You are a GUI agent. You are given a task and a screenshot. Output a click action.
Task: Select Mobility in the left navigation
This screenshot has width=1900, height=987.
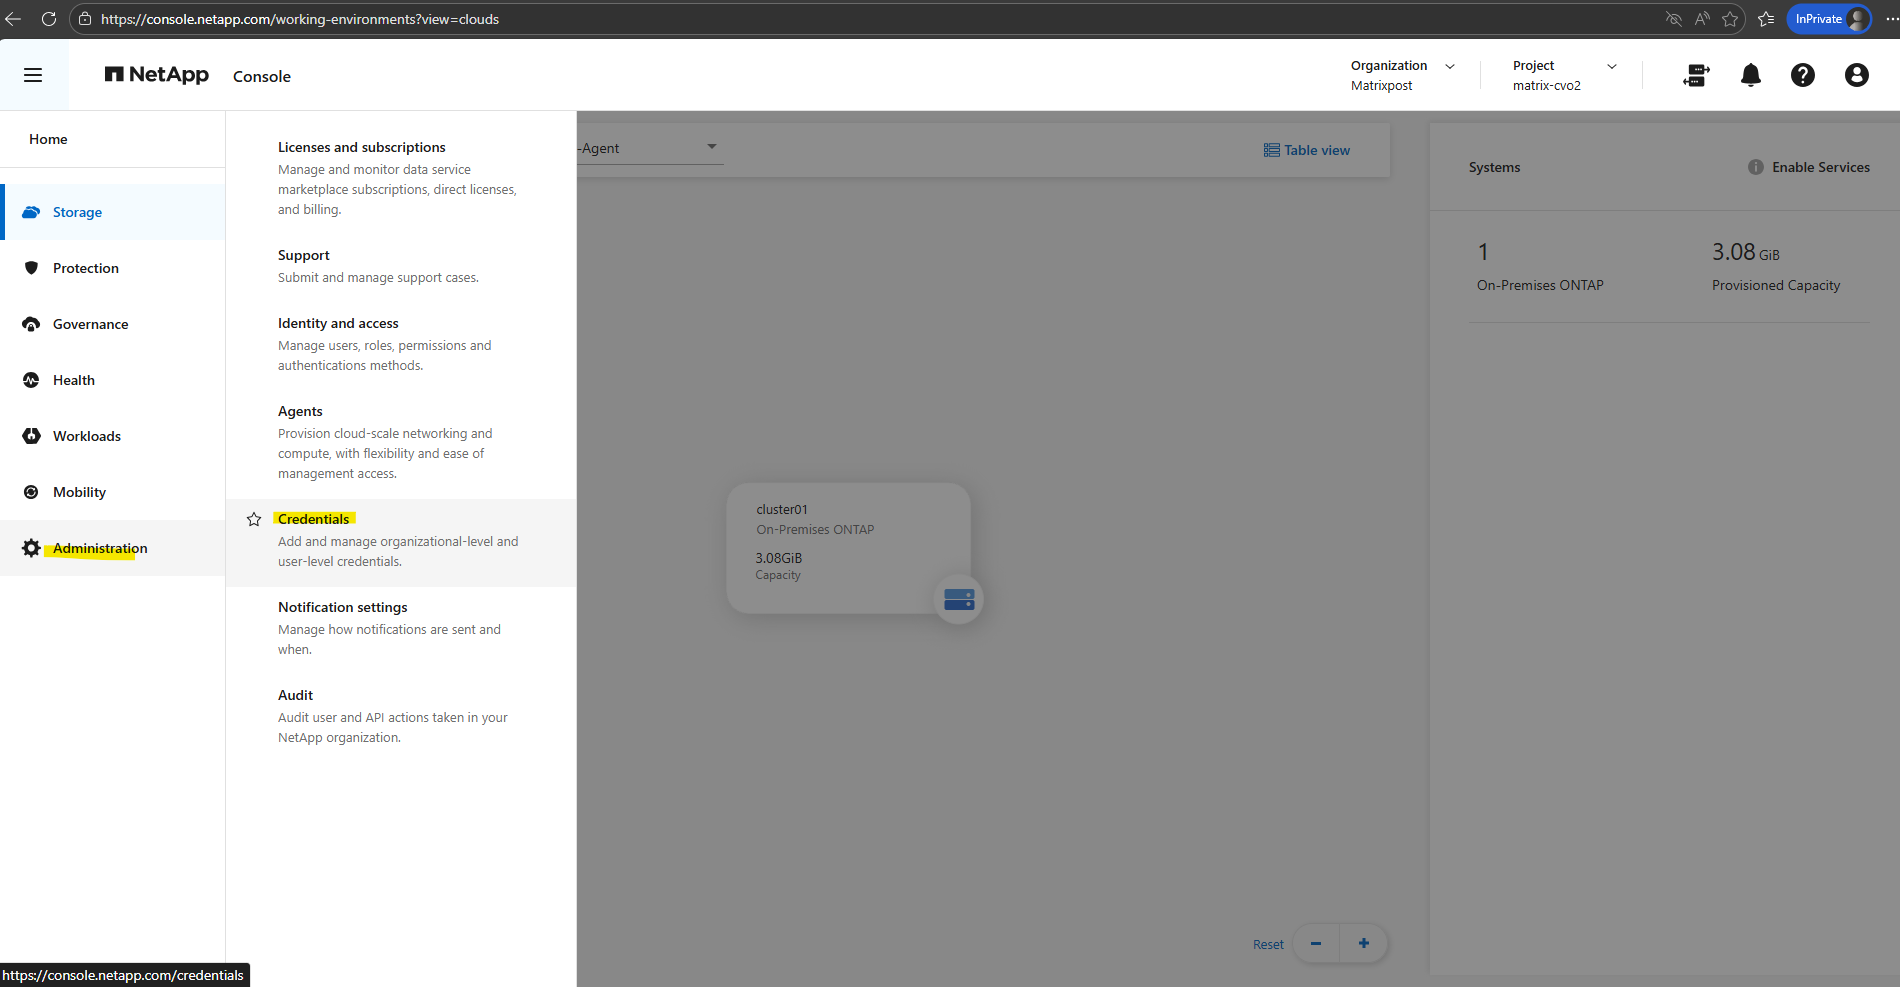click(112, 492)
